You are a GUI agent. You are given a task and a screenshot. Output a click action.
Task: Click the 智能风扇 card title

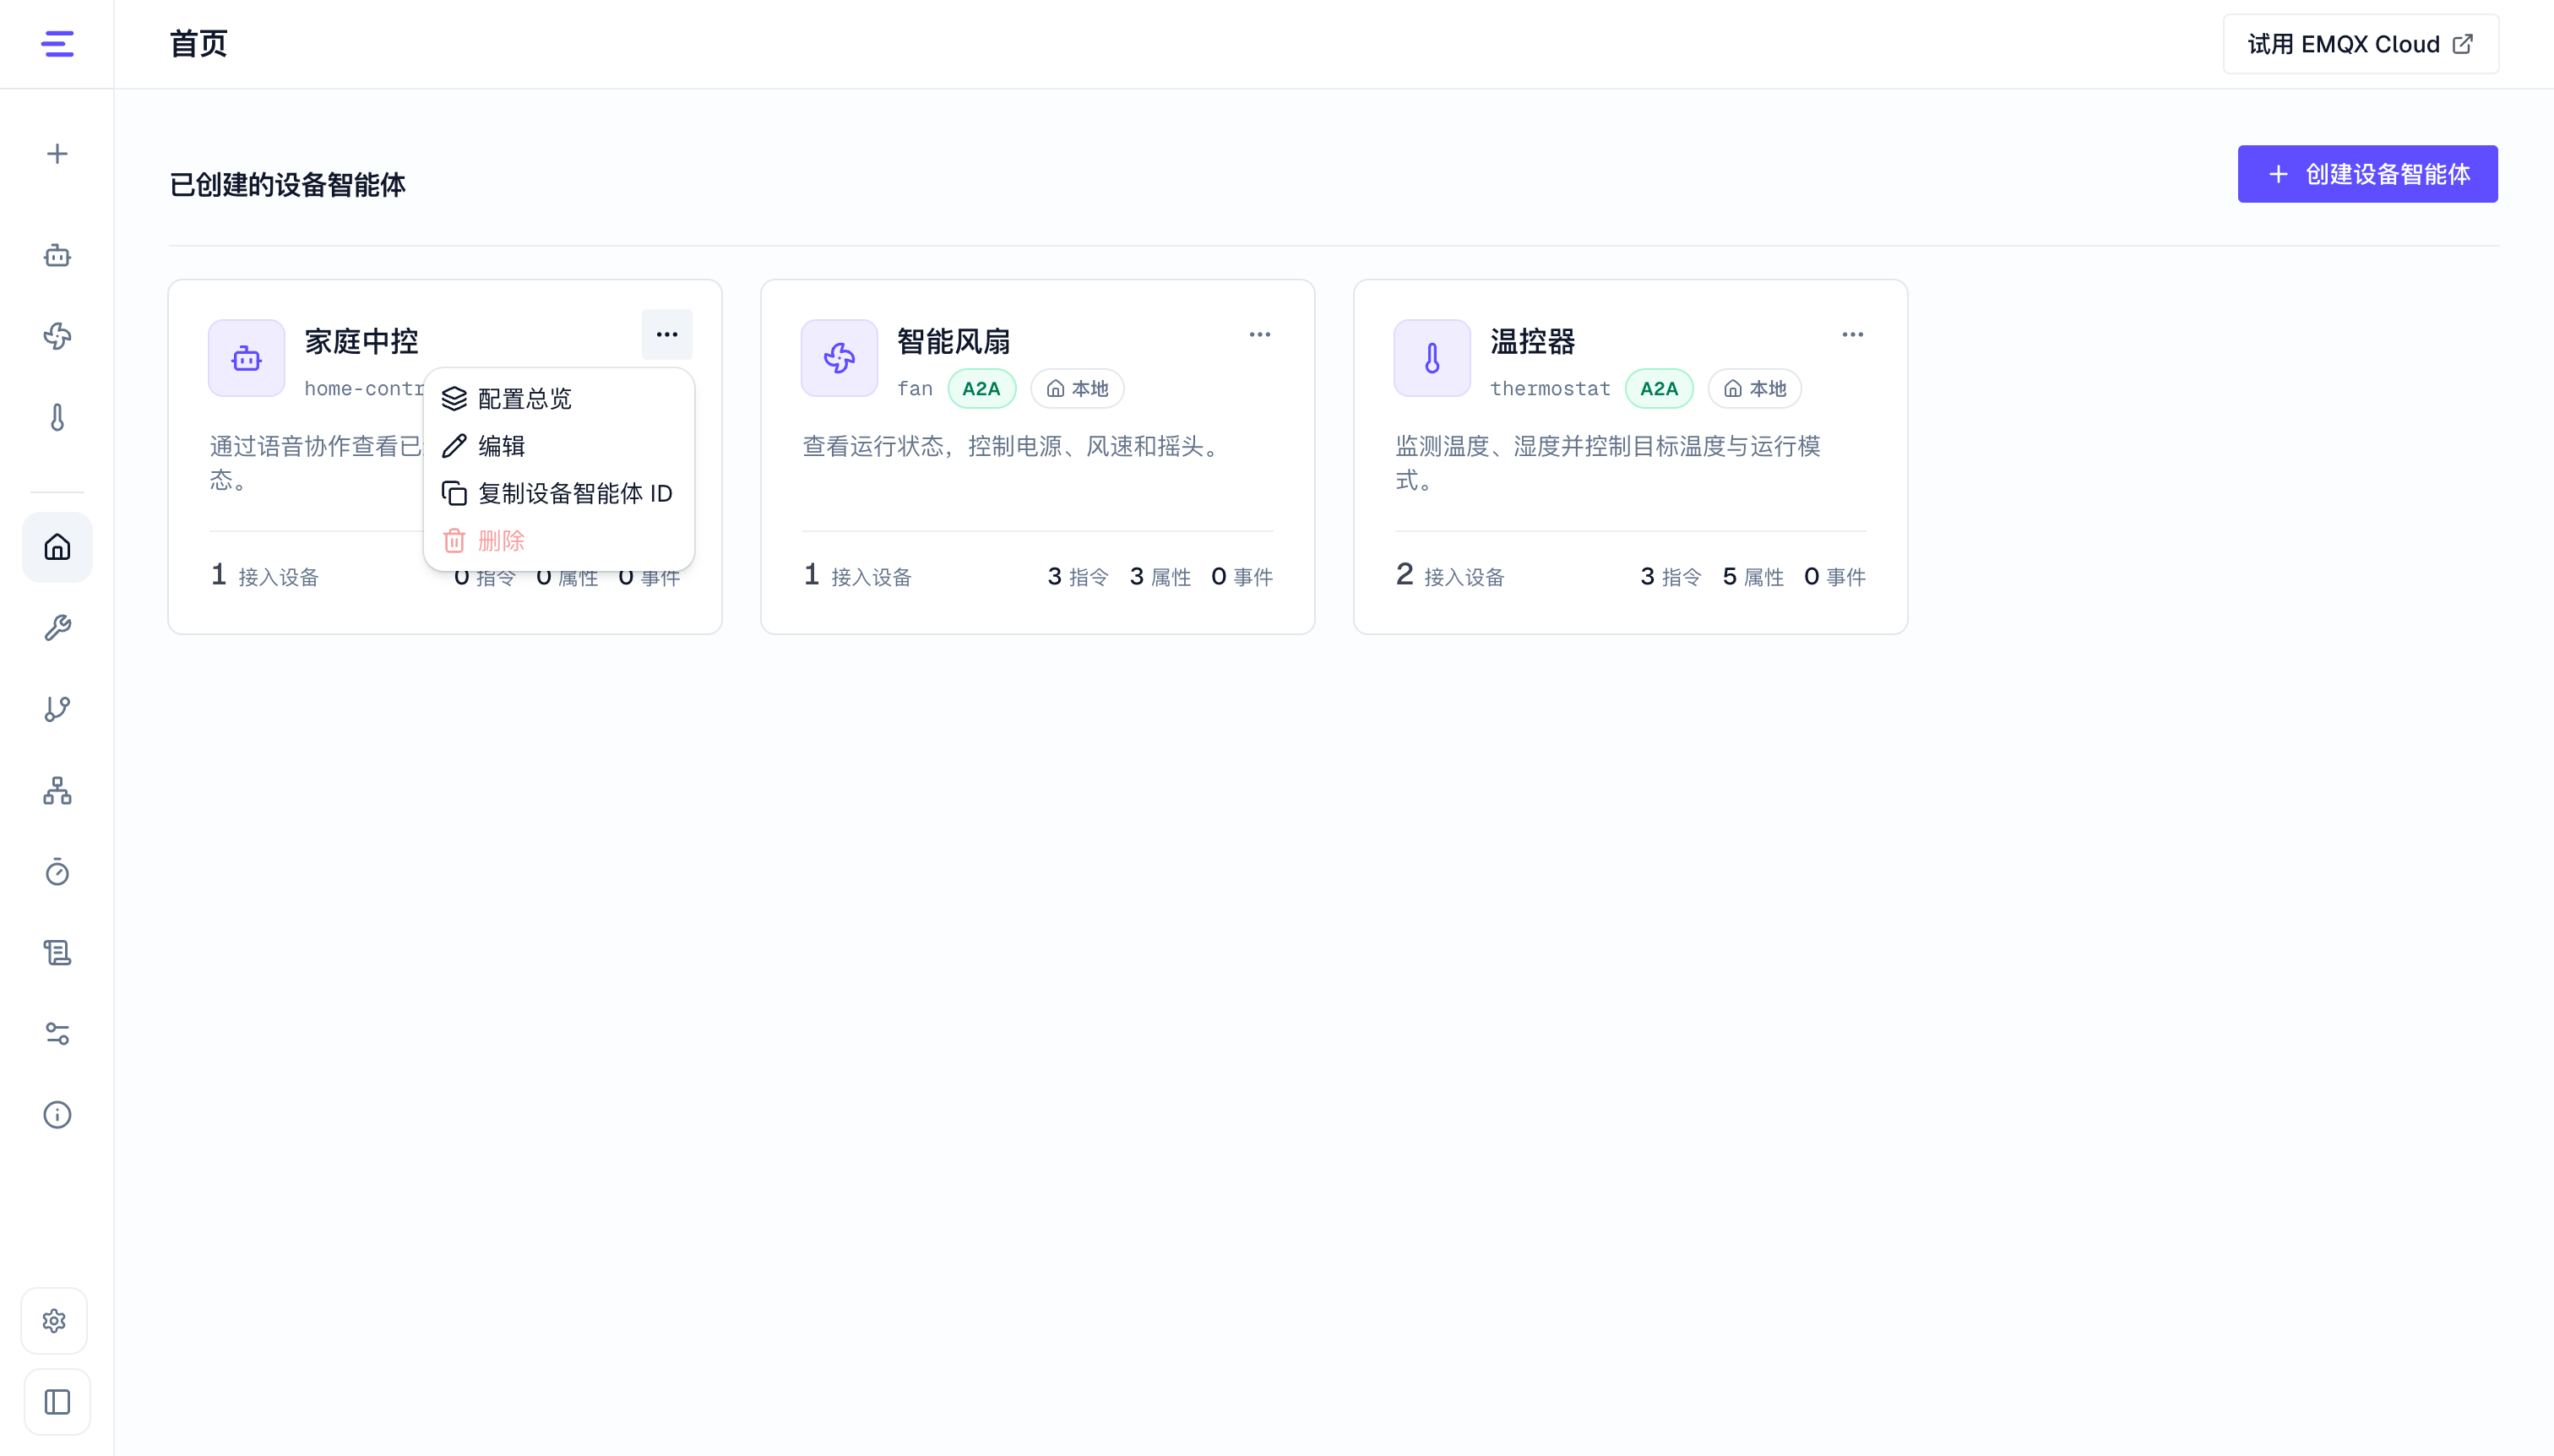coord(954,342)
